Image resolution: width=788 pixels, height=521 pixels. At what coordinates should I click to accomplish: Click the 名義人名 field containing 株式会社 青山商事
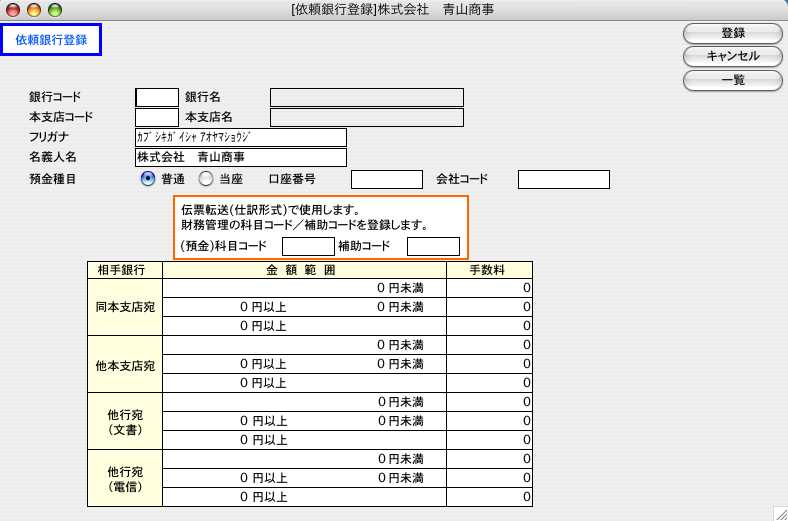pos(240,157)
